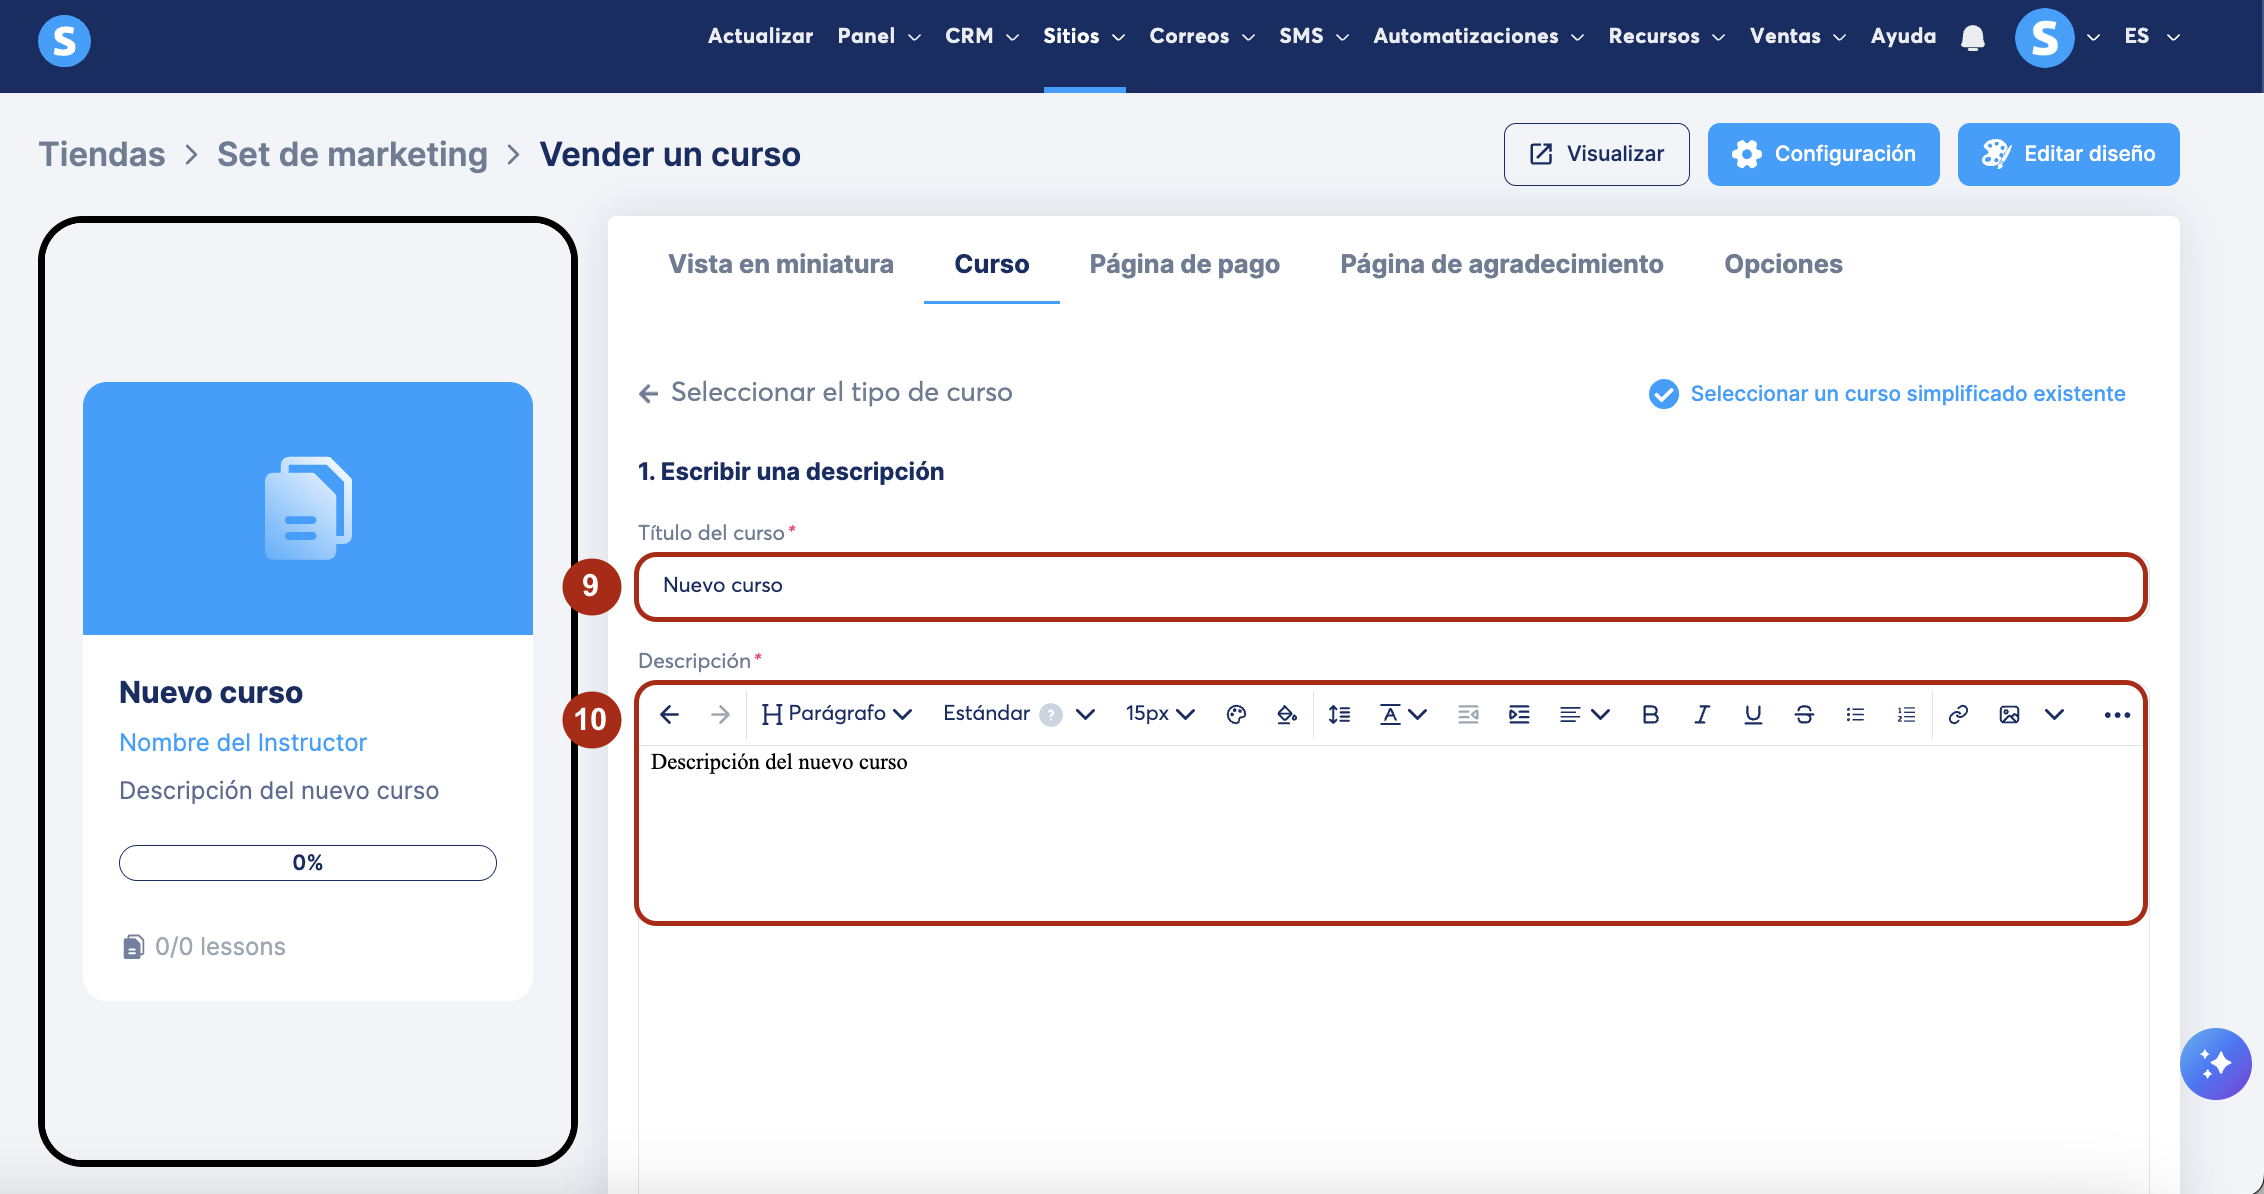Insert a bulleted list
The image size is (2264, 1194).
(x=1855, y=714)
